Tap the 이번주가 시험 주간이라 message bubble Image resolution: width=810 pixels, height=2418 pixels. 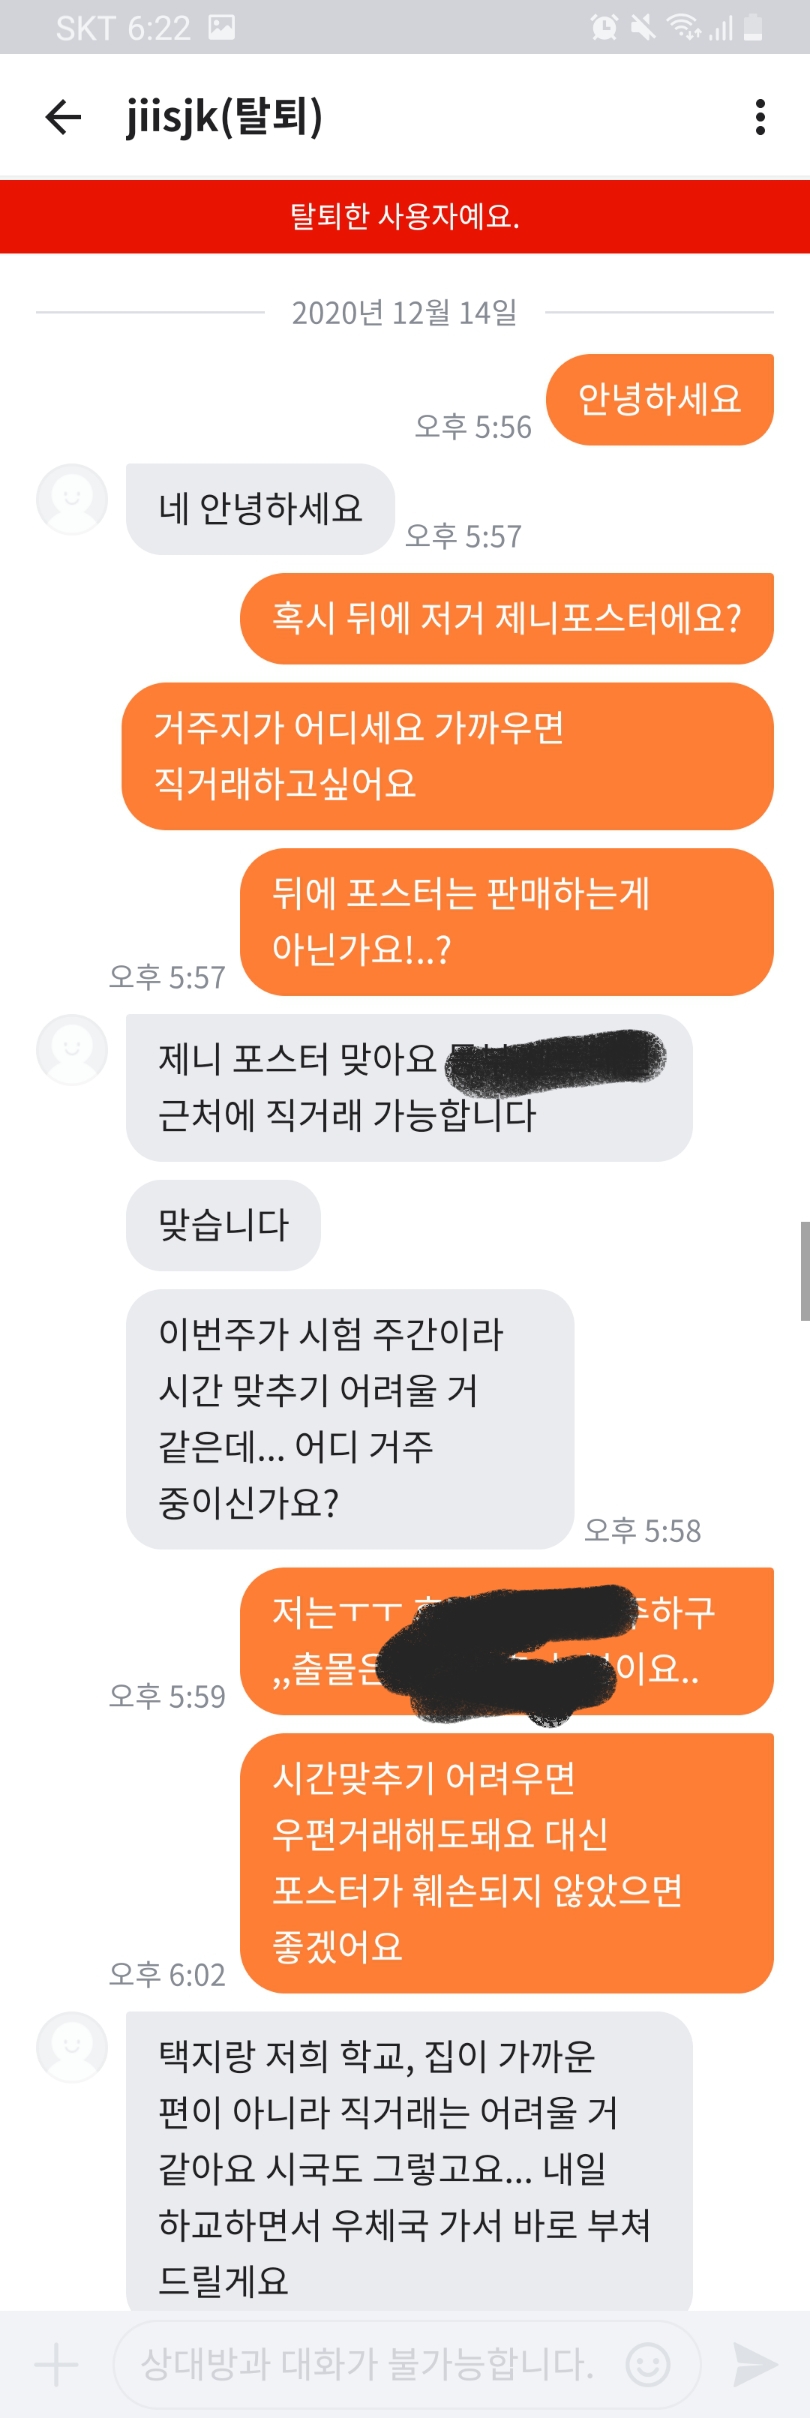tap(350, 1419)
